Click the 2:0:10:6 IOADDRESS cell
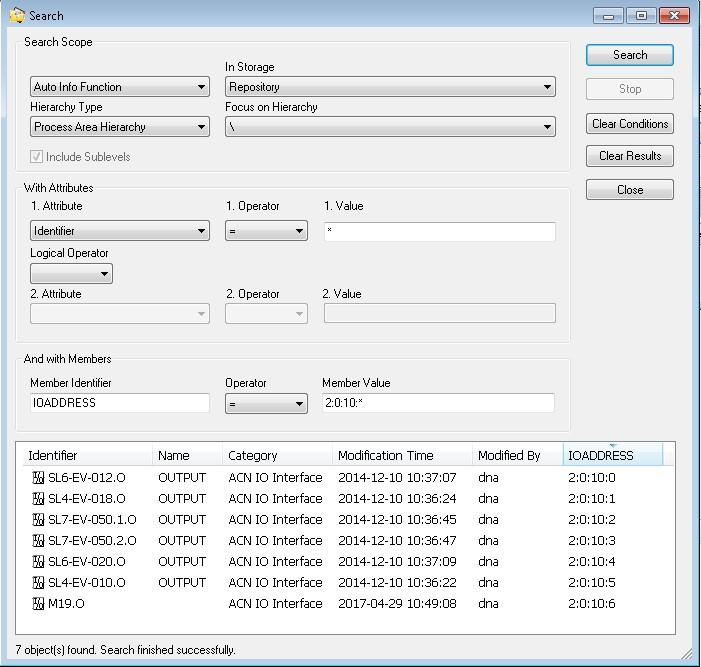This screenshot has width=701, height=667. tap(591, 604)
